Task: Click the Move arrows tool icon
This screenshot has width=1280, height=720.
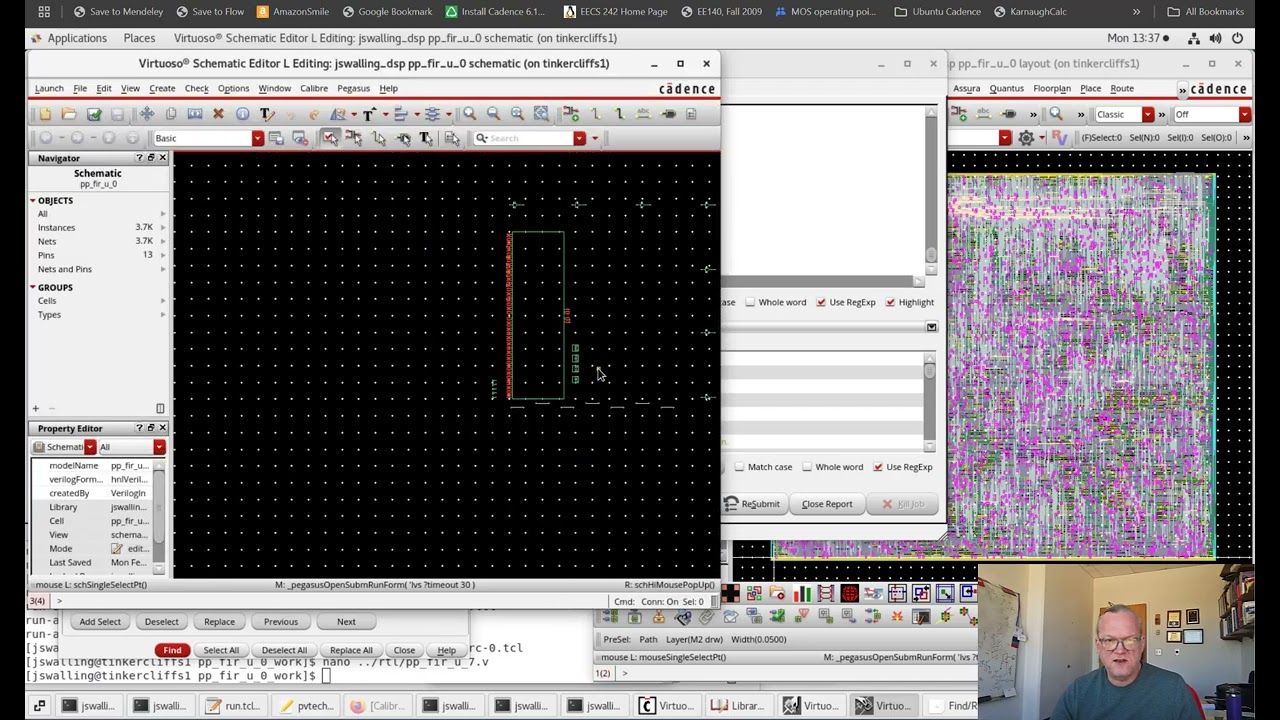Action: (x=147, y=113)
